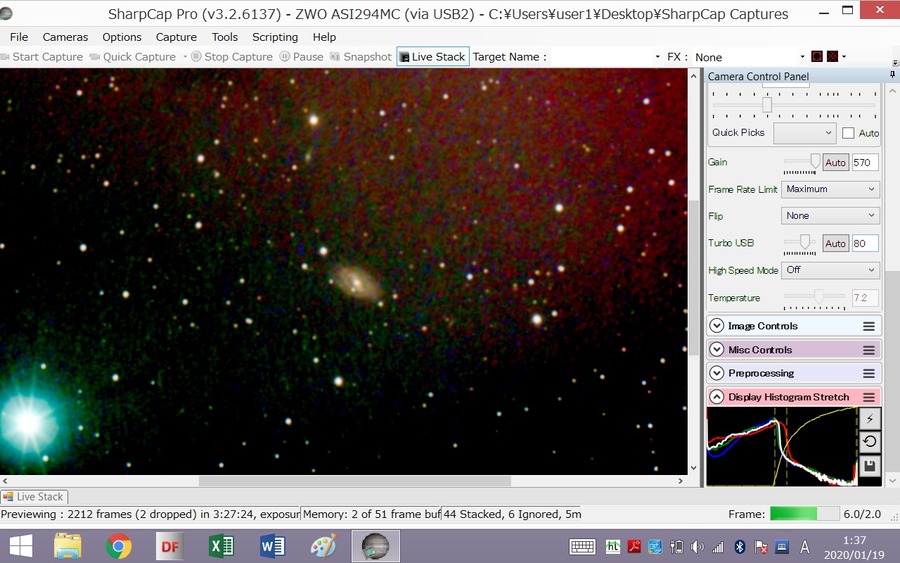Open the Misc Controls section menu icon

coord(869,350)
